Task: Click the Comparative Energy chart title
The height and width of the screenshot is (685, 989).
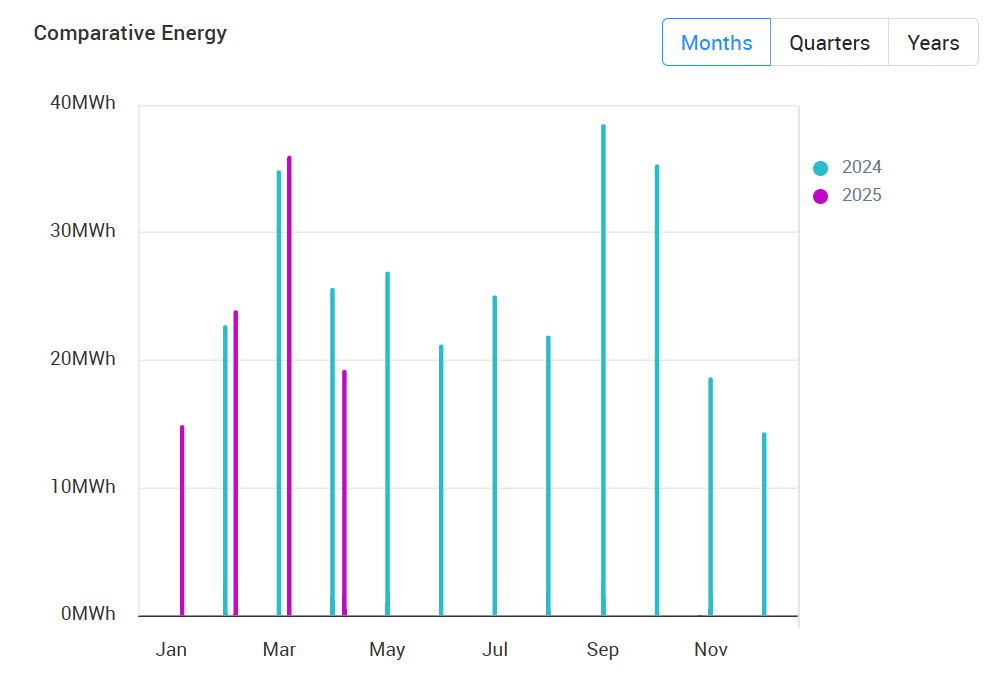Action: click(130, 33)
